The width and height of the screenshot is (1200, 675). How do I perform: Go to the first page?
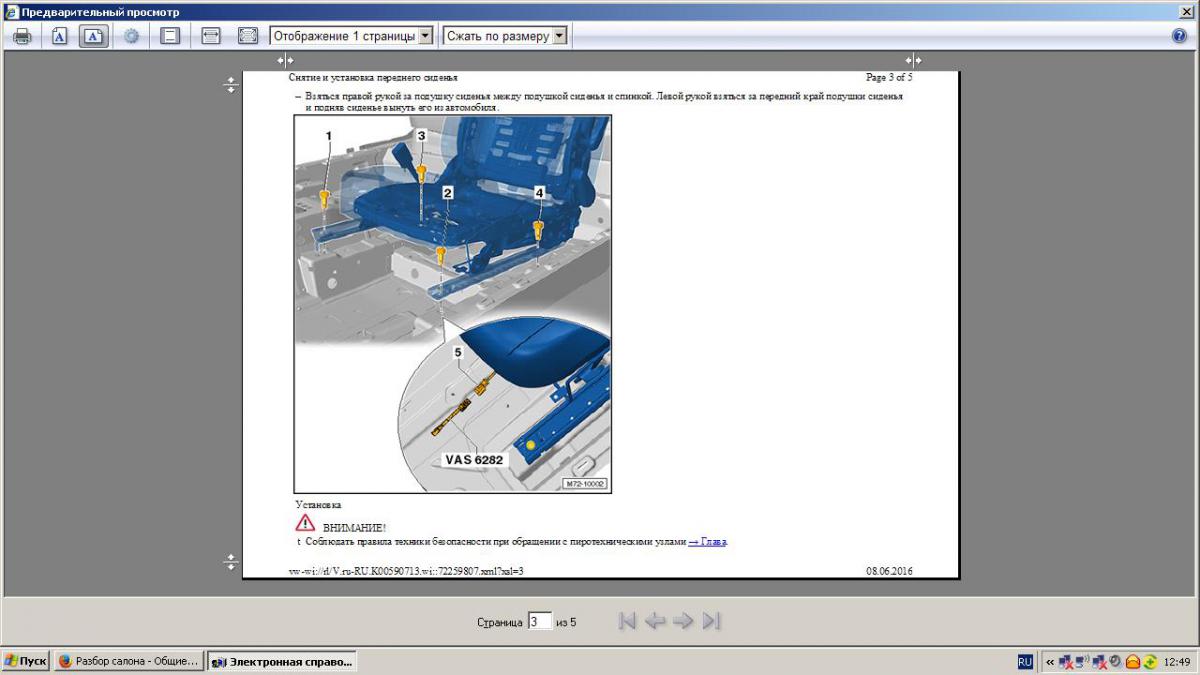tap(627, 621)
